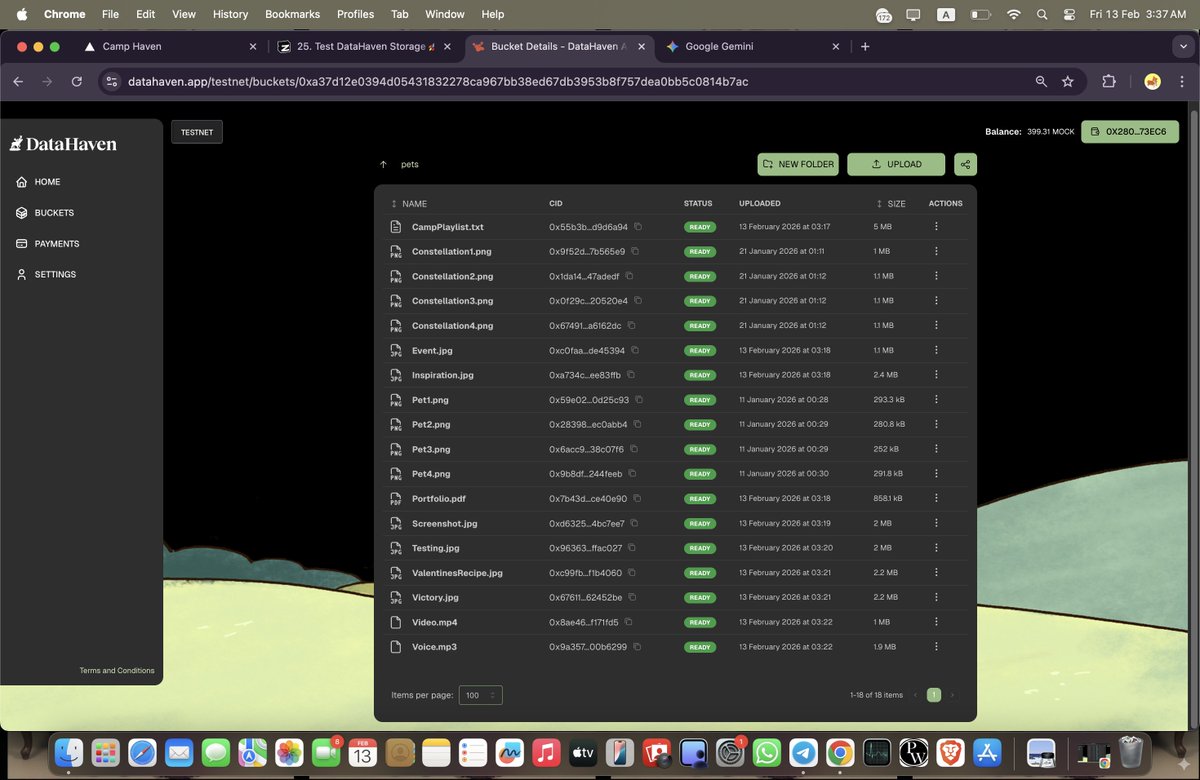Click the DataHaven logo
The image size is (1200, 780).
tap(63, 144)
